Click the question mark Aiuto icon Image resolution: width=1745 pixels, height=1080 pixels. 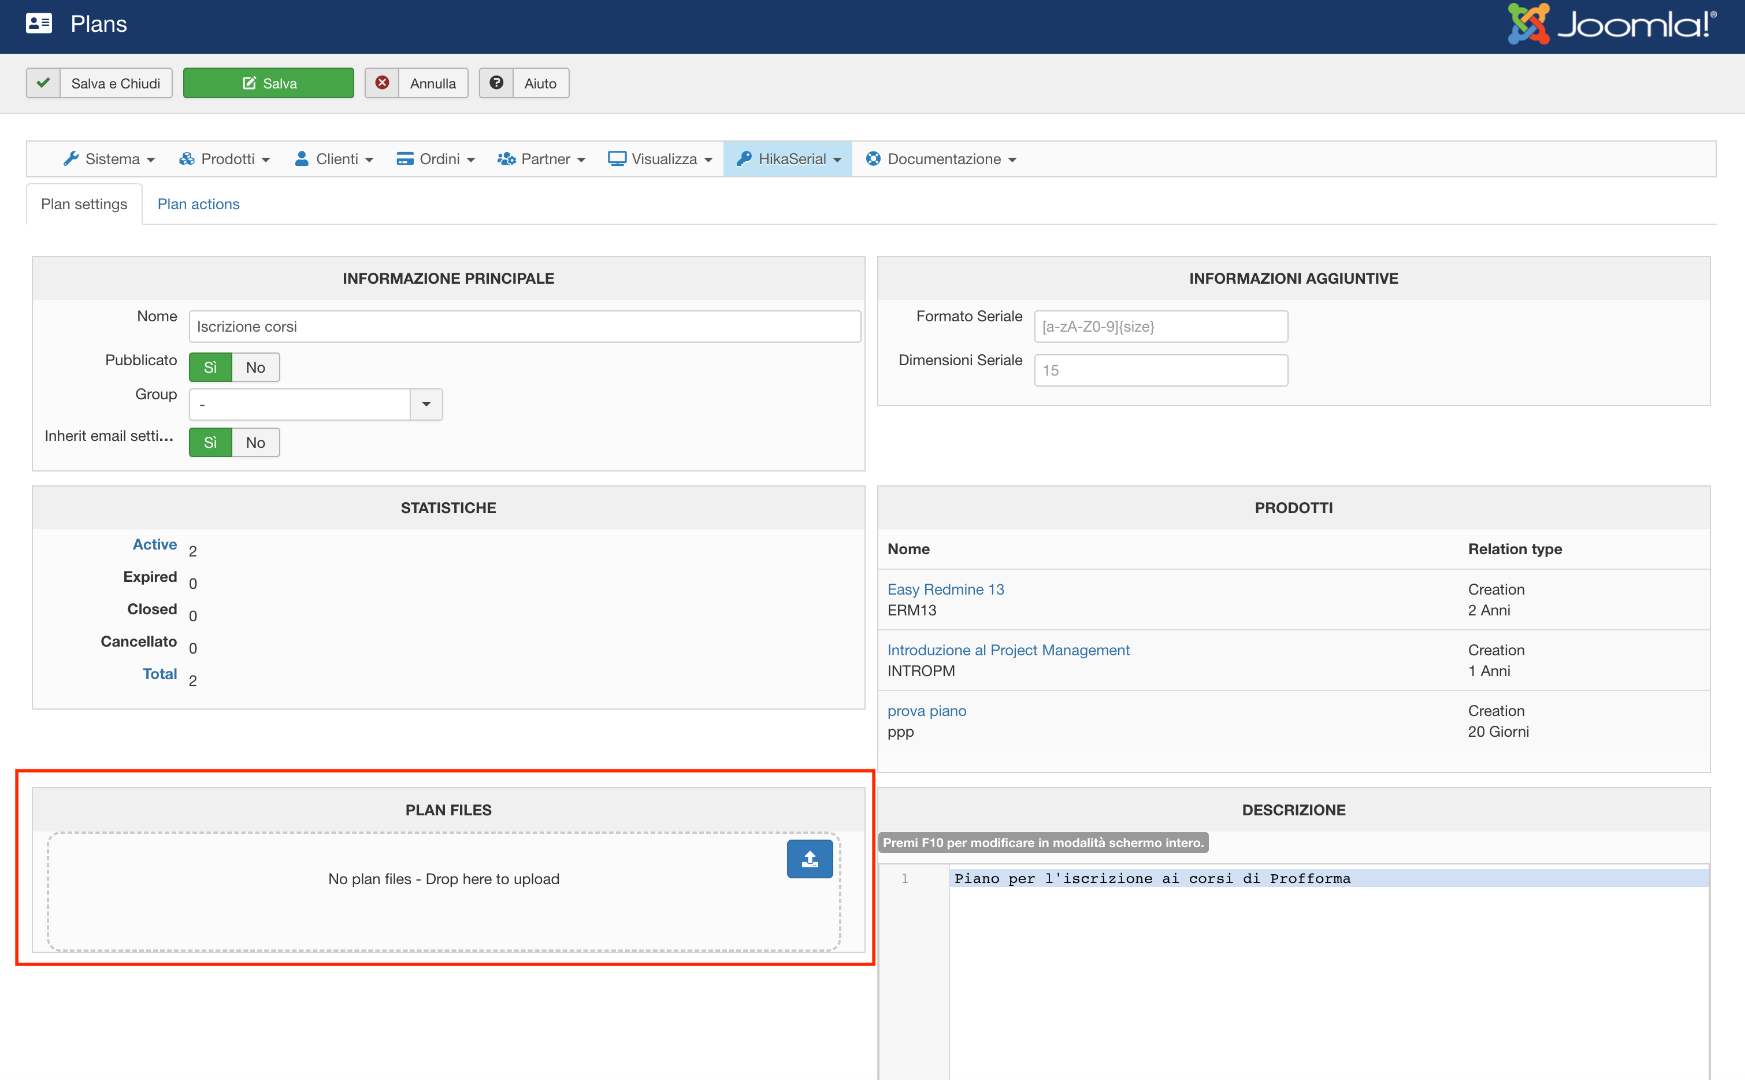click(496, 83)
